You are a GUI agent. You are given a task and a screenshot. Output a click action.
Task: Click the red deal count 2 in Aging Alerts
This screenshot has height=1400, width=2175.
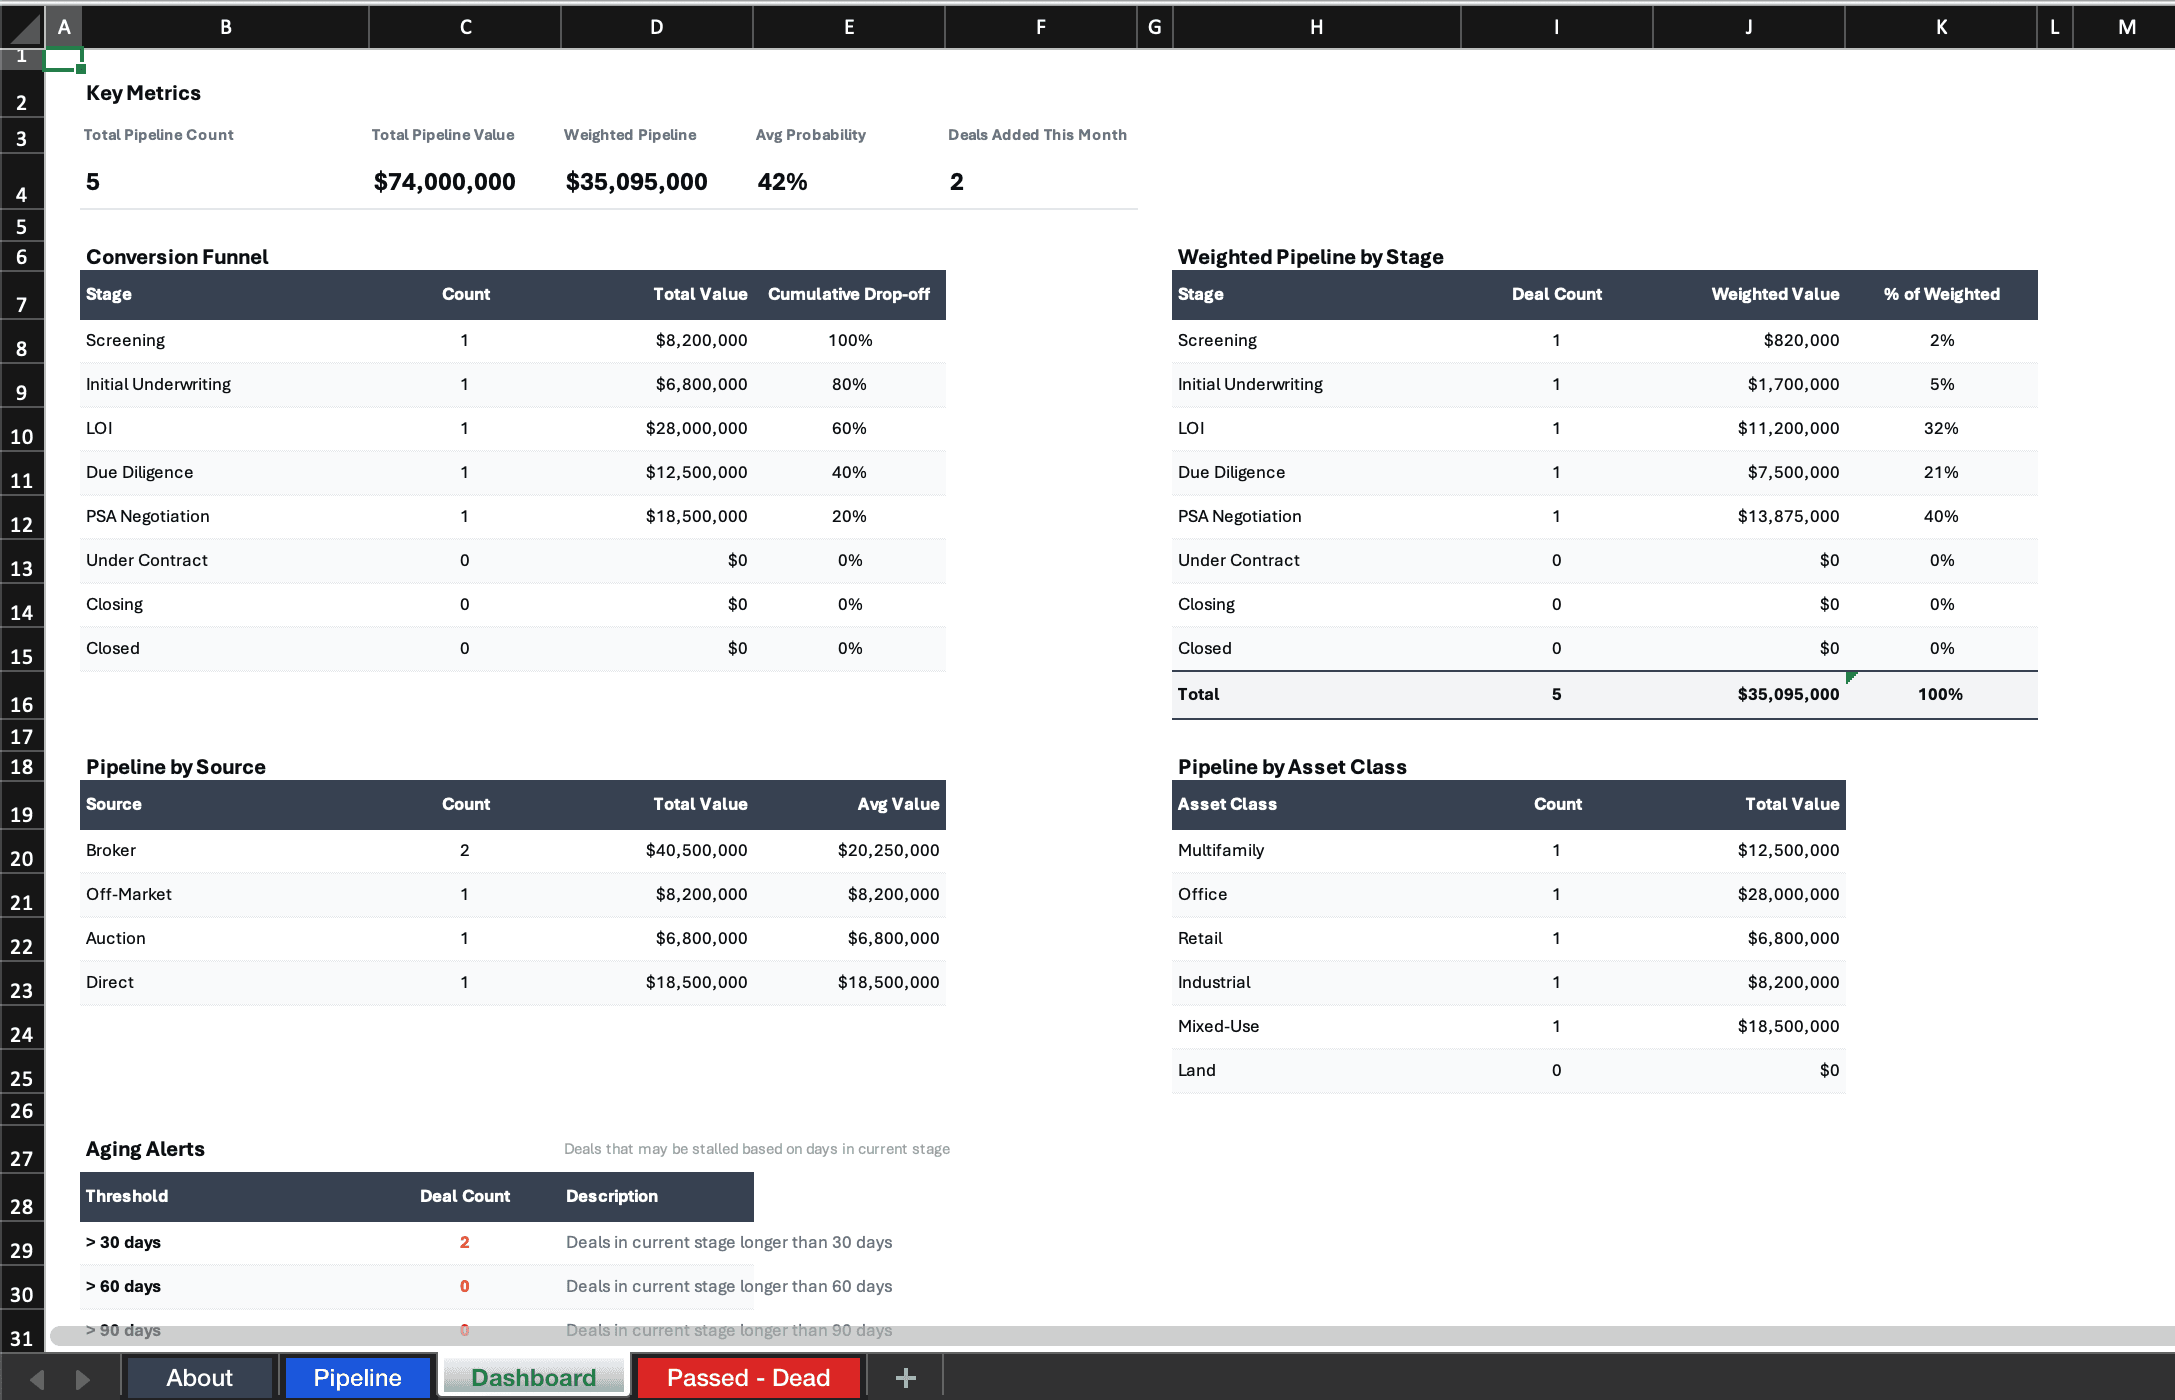[x=464, y=1242]
